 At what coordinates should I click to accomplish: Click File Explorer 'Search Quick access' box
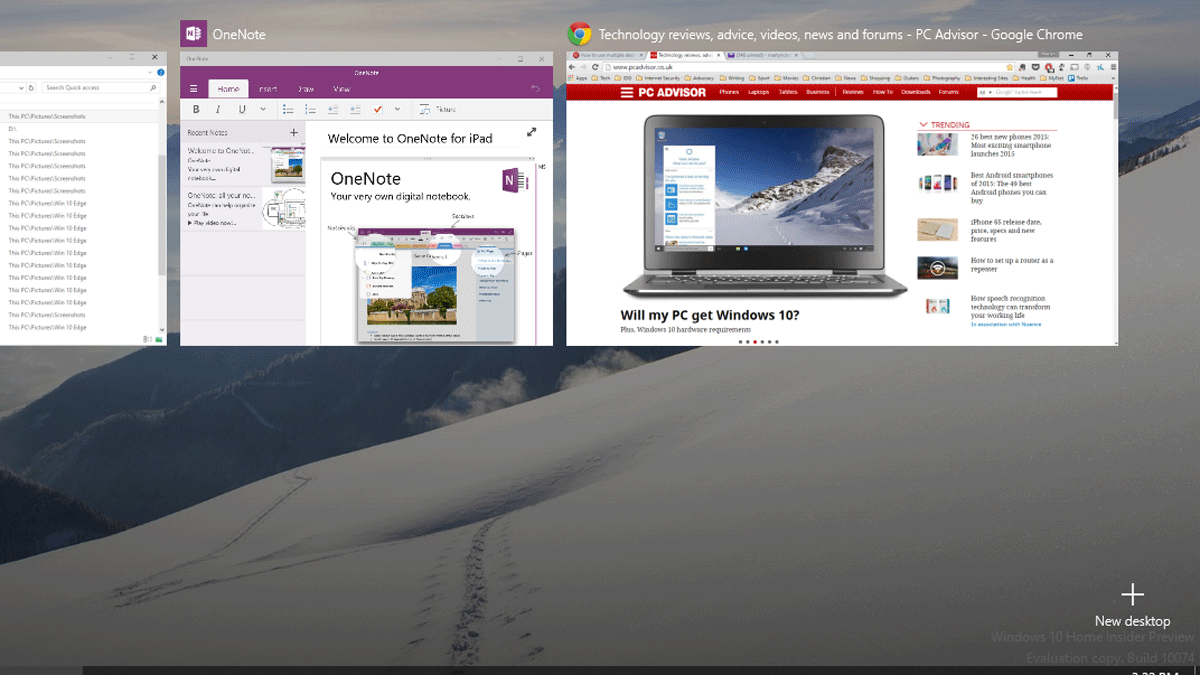[x=100, y=88]
